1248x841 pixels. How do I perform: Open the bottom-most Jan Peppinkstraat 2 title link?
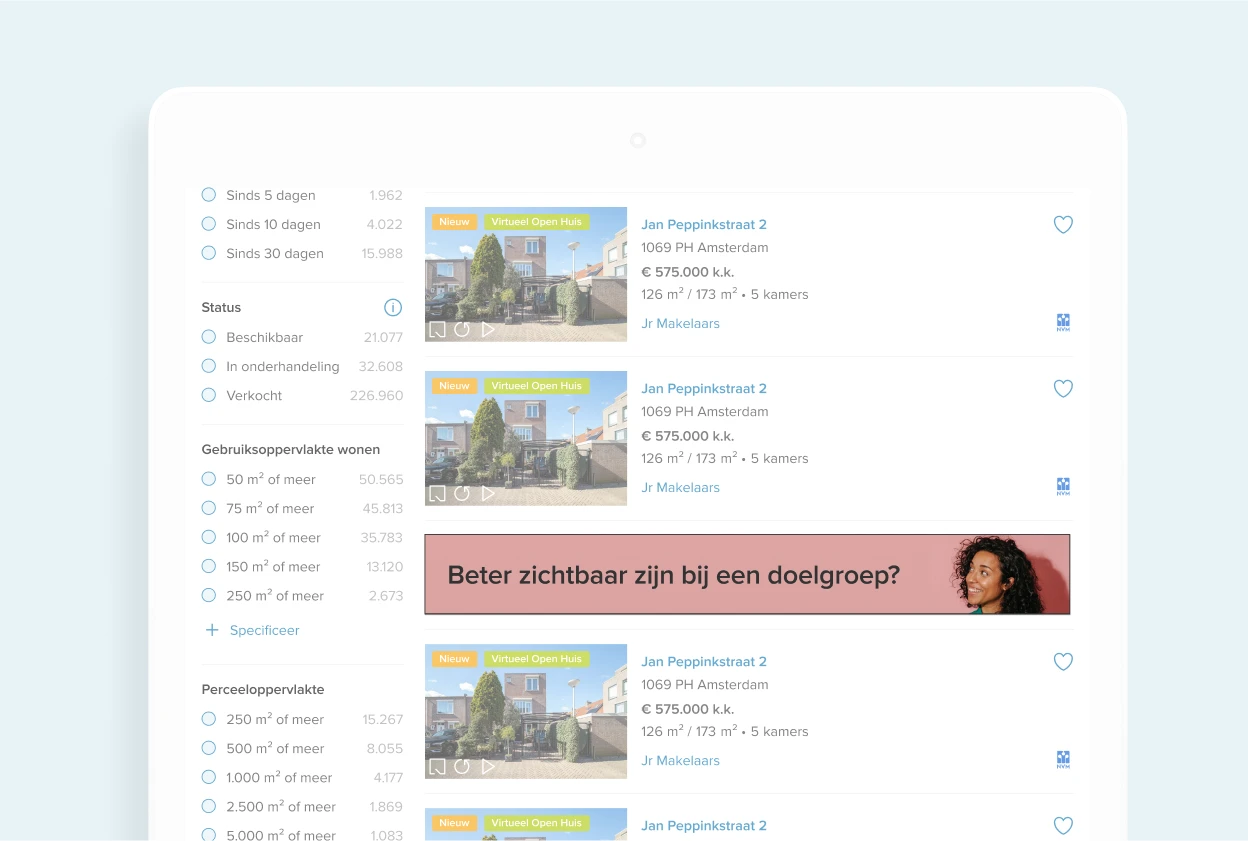(704, 826)
